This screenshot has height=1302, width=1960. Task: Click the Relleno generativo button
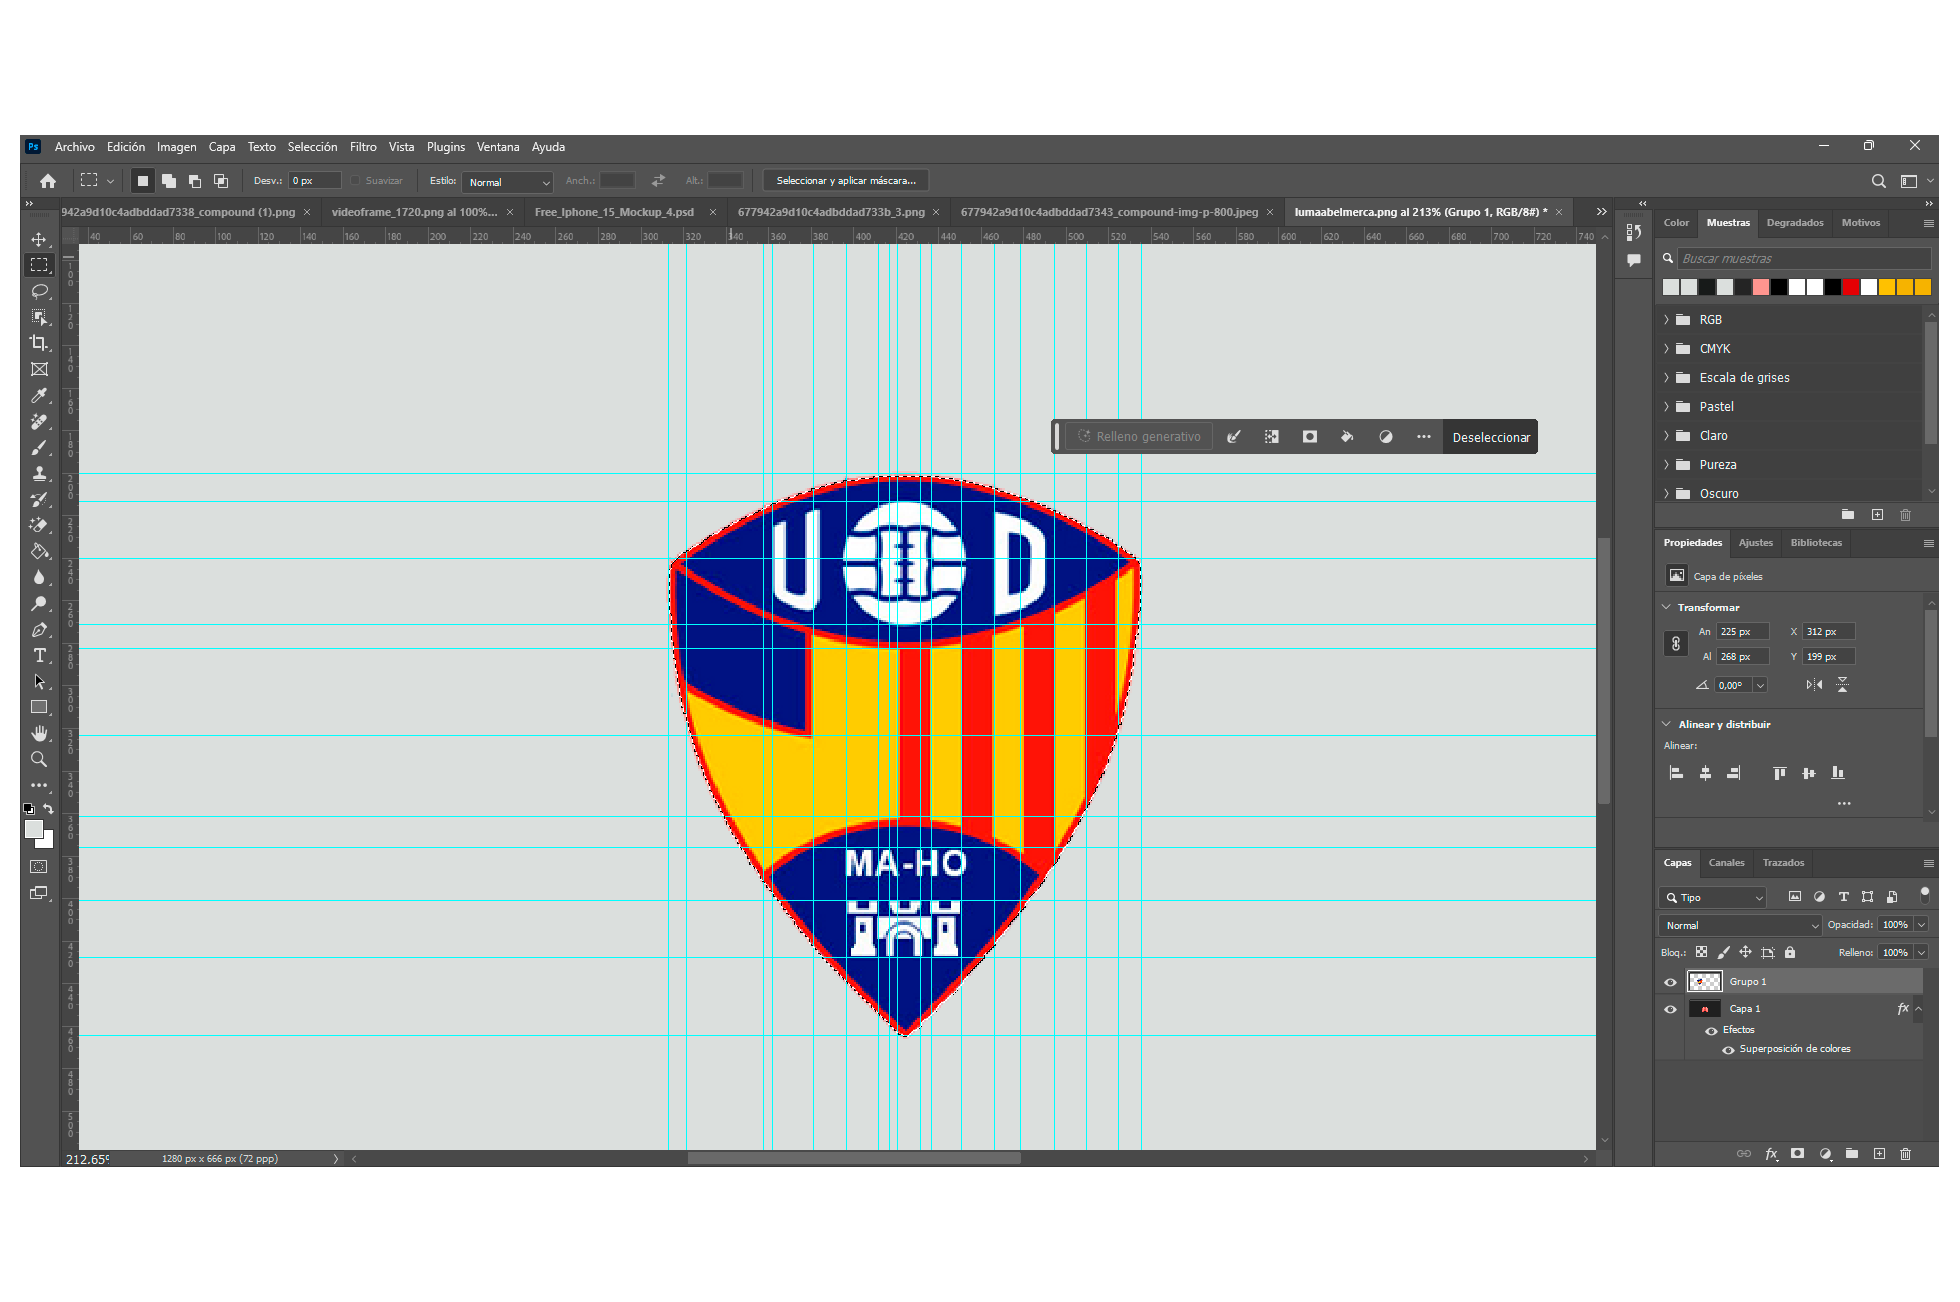[1139, 437]
